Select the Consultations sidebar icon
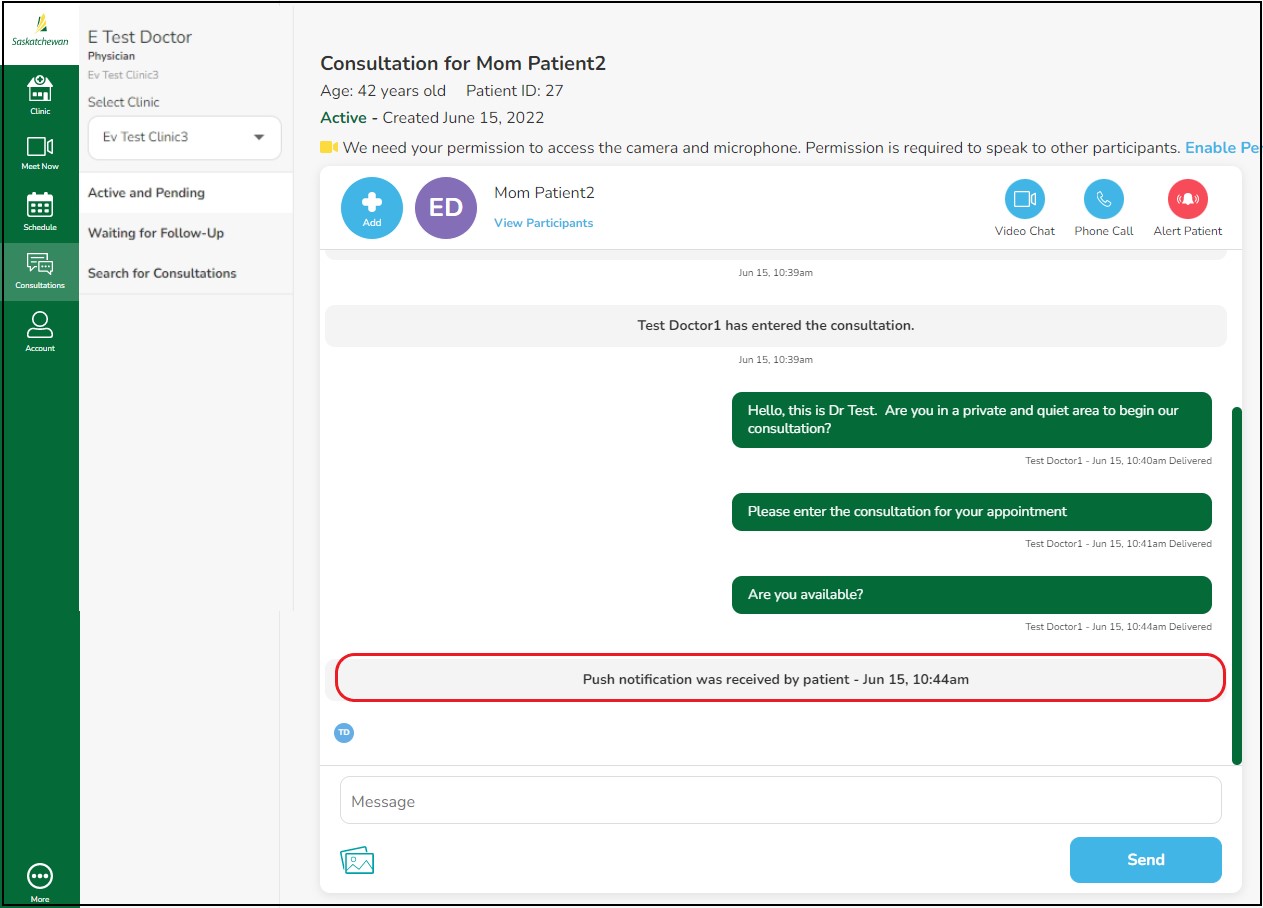This screenshot has width=1263, height=908. click(40, 269)
